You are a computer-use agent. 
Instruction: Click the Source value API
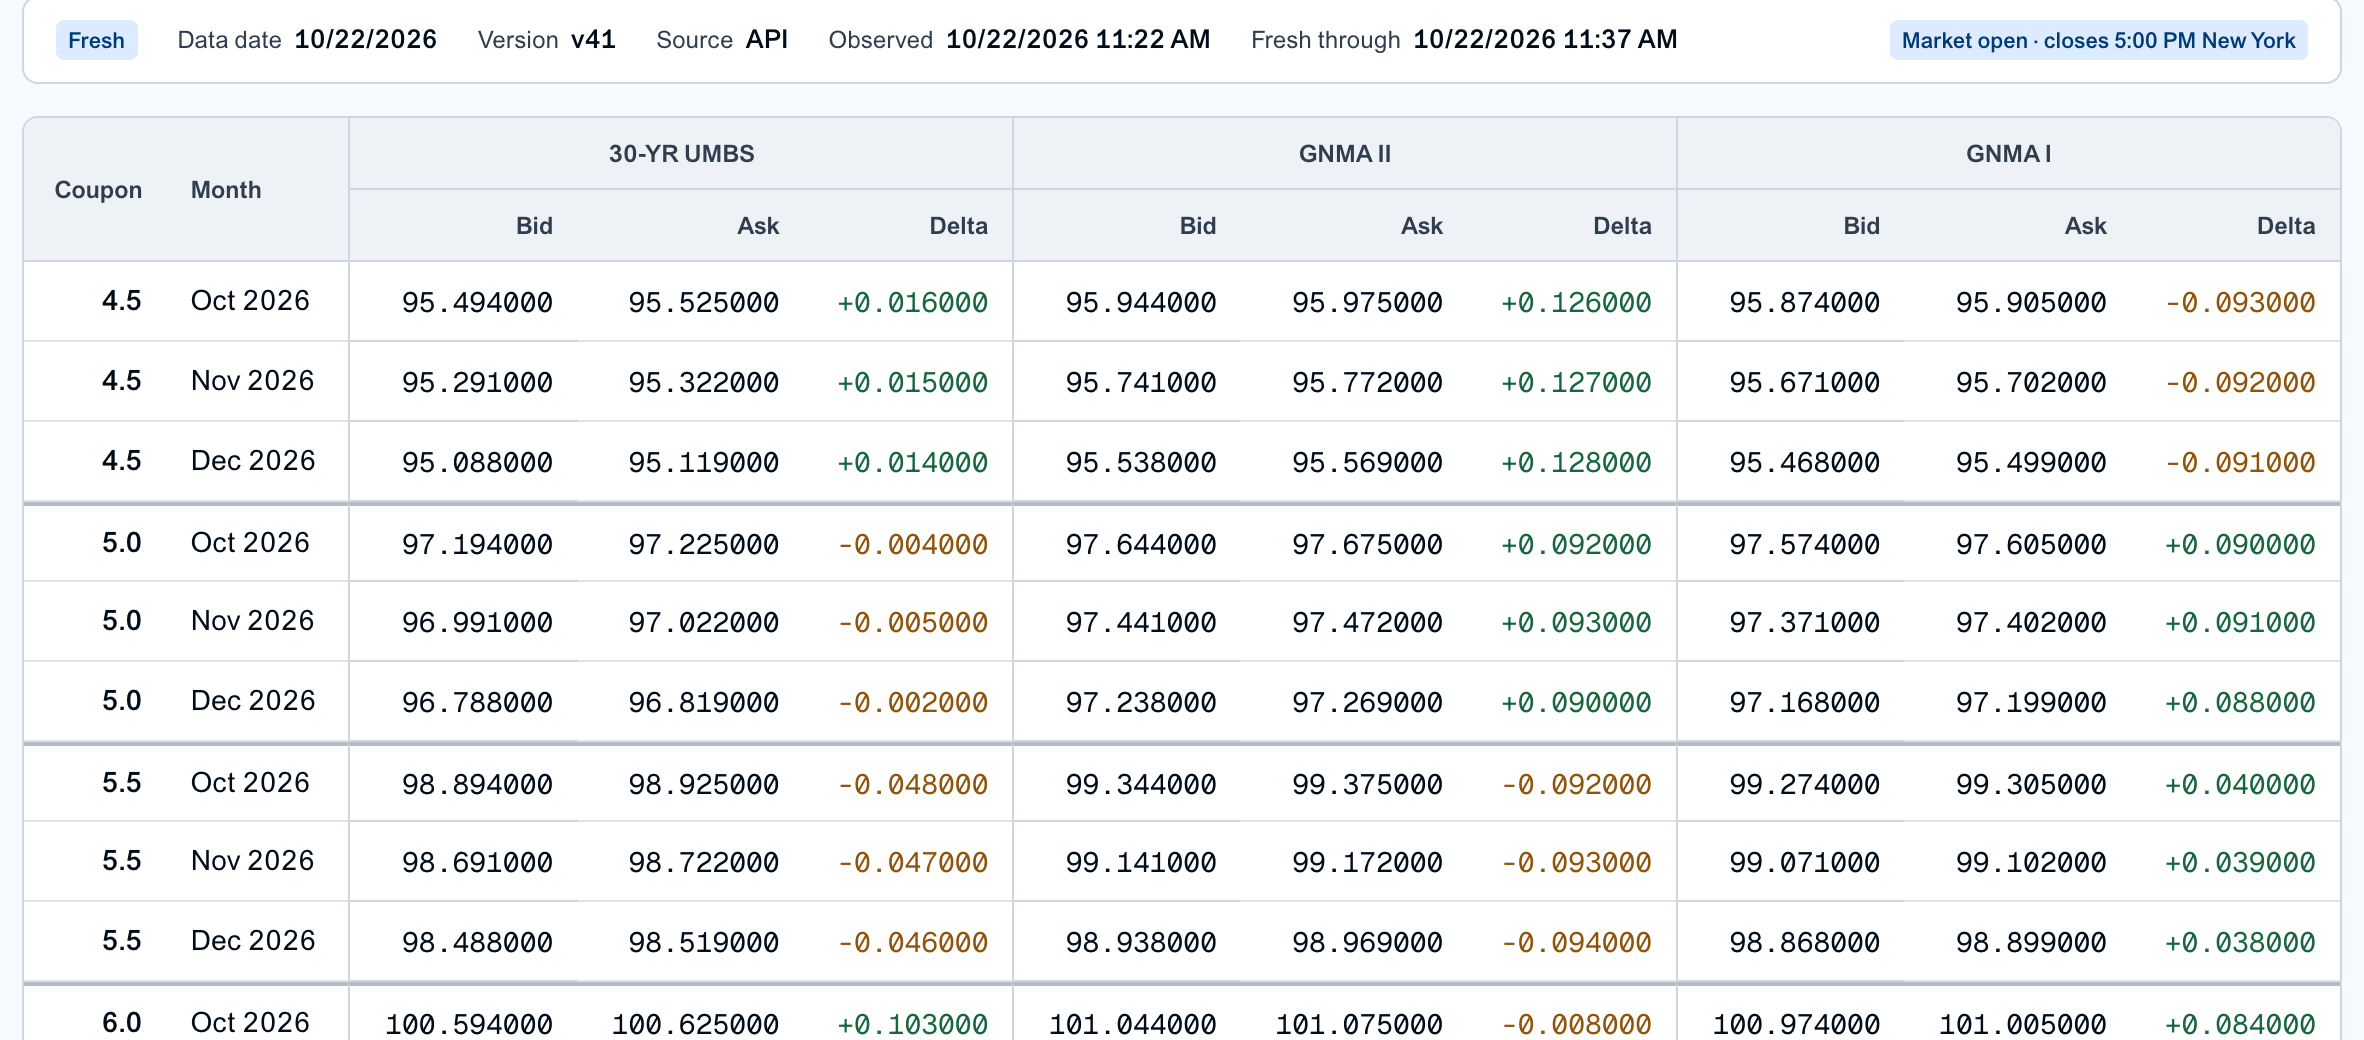pos(767,40)
